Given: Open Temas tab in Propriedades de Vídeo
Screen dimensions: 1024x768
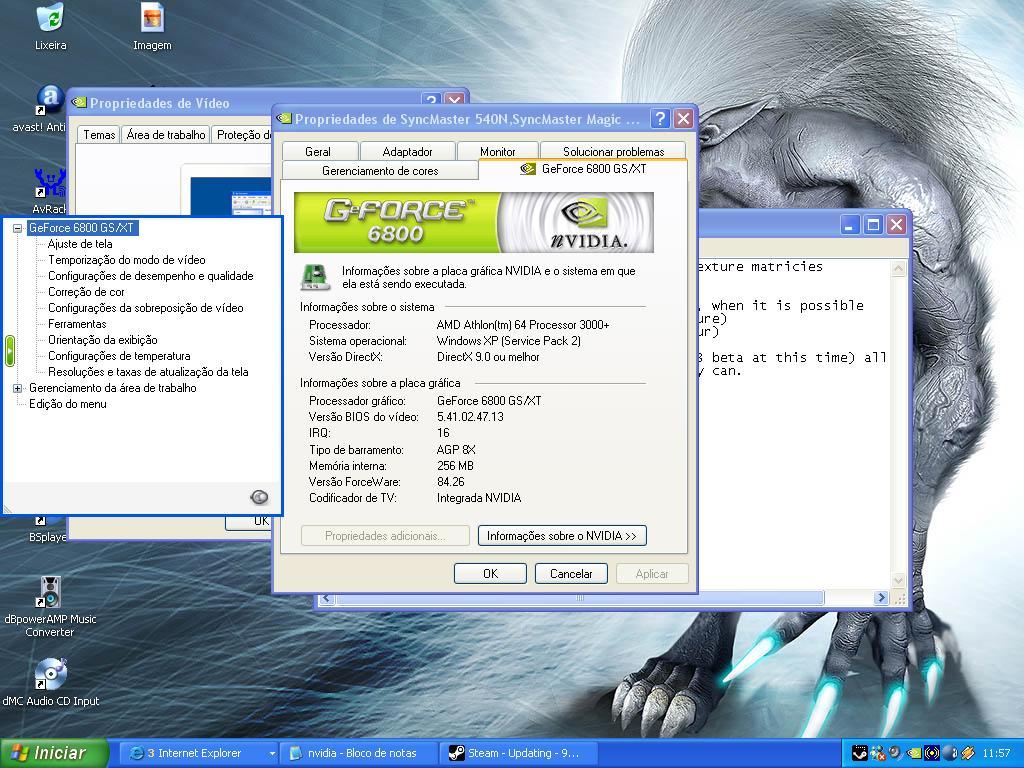Looking at the screenshot, I should click(99, 135).
